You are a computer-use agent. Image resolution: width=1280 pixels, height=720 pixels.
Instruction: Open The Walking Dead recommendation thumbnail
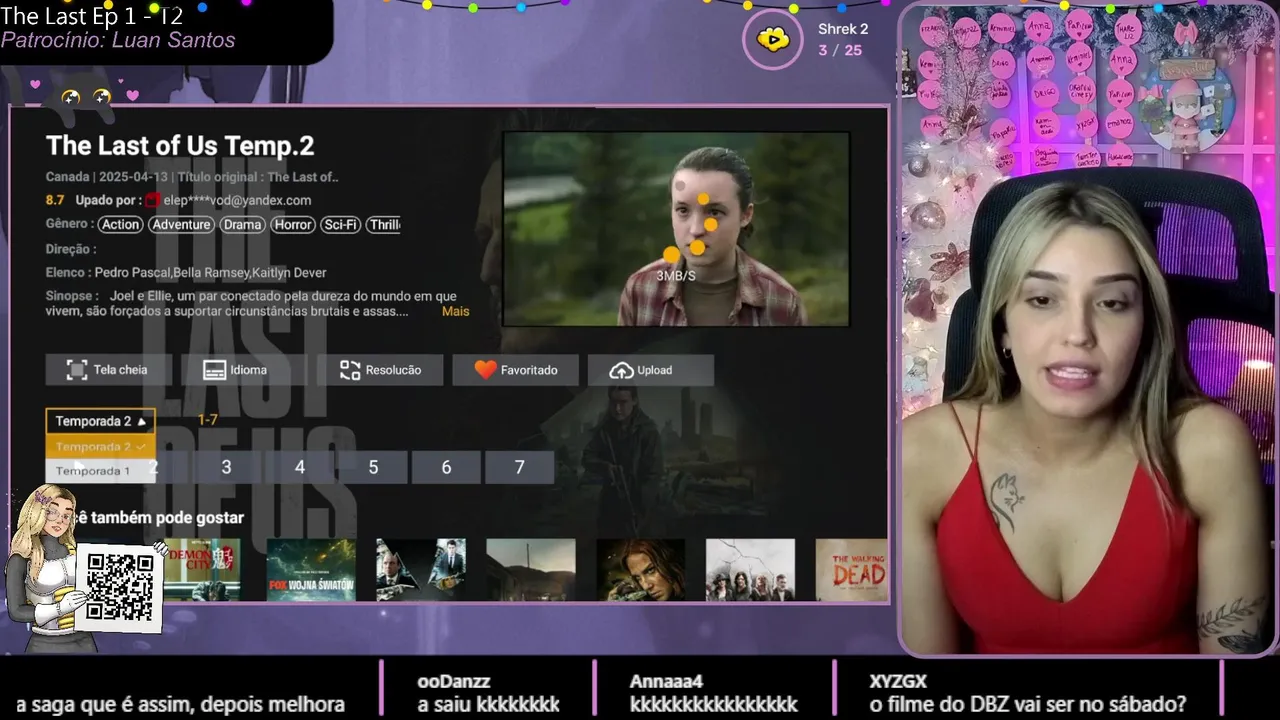[x=852, y=570]
